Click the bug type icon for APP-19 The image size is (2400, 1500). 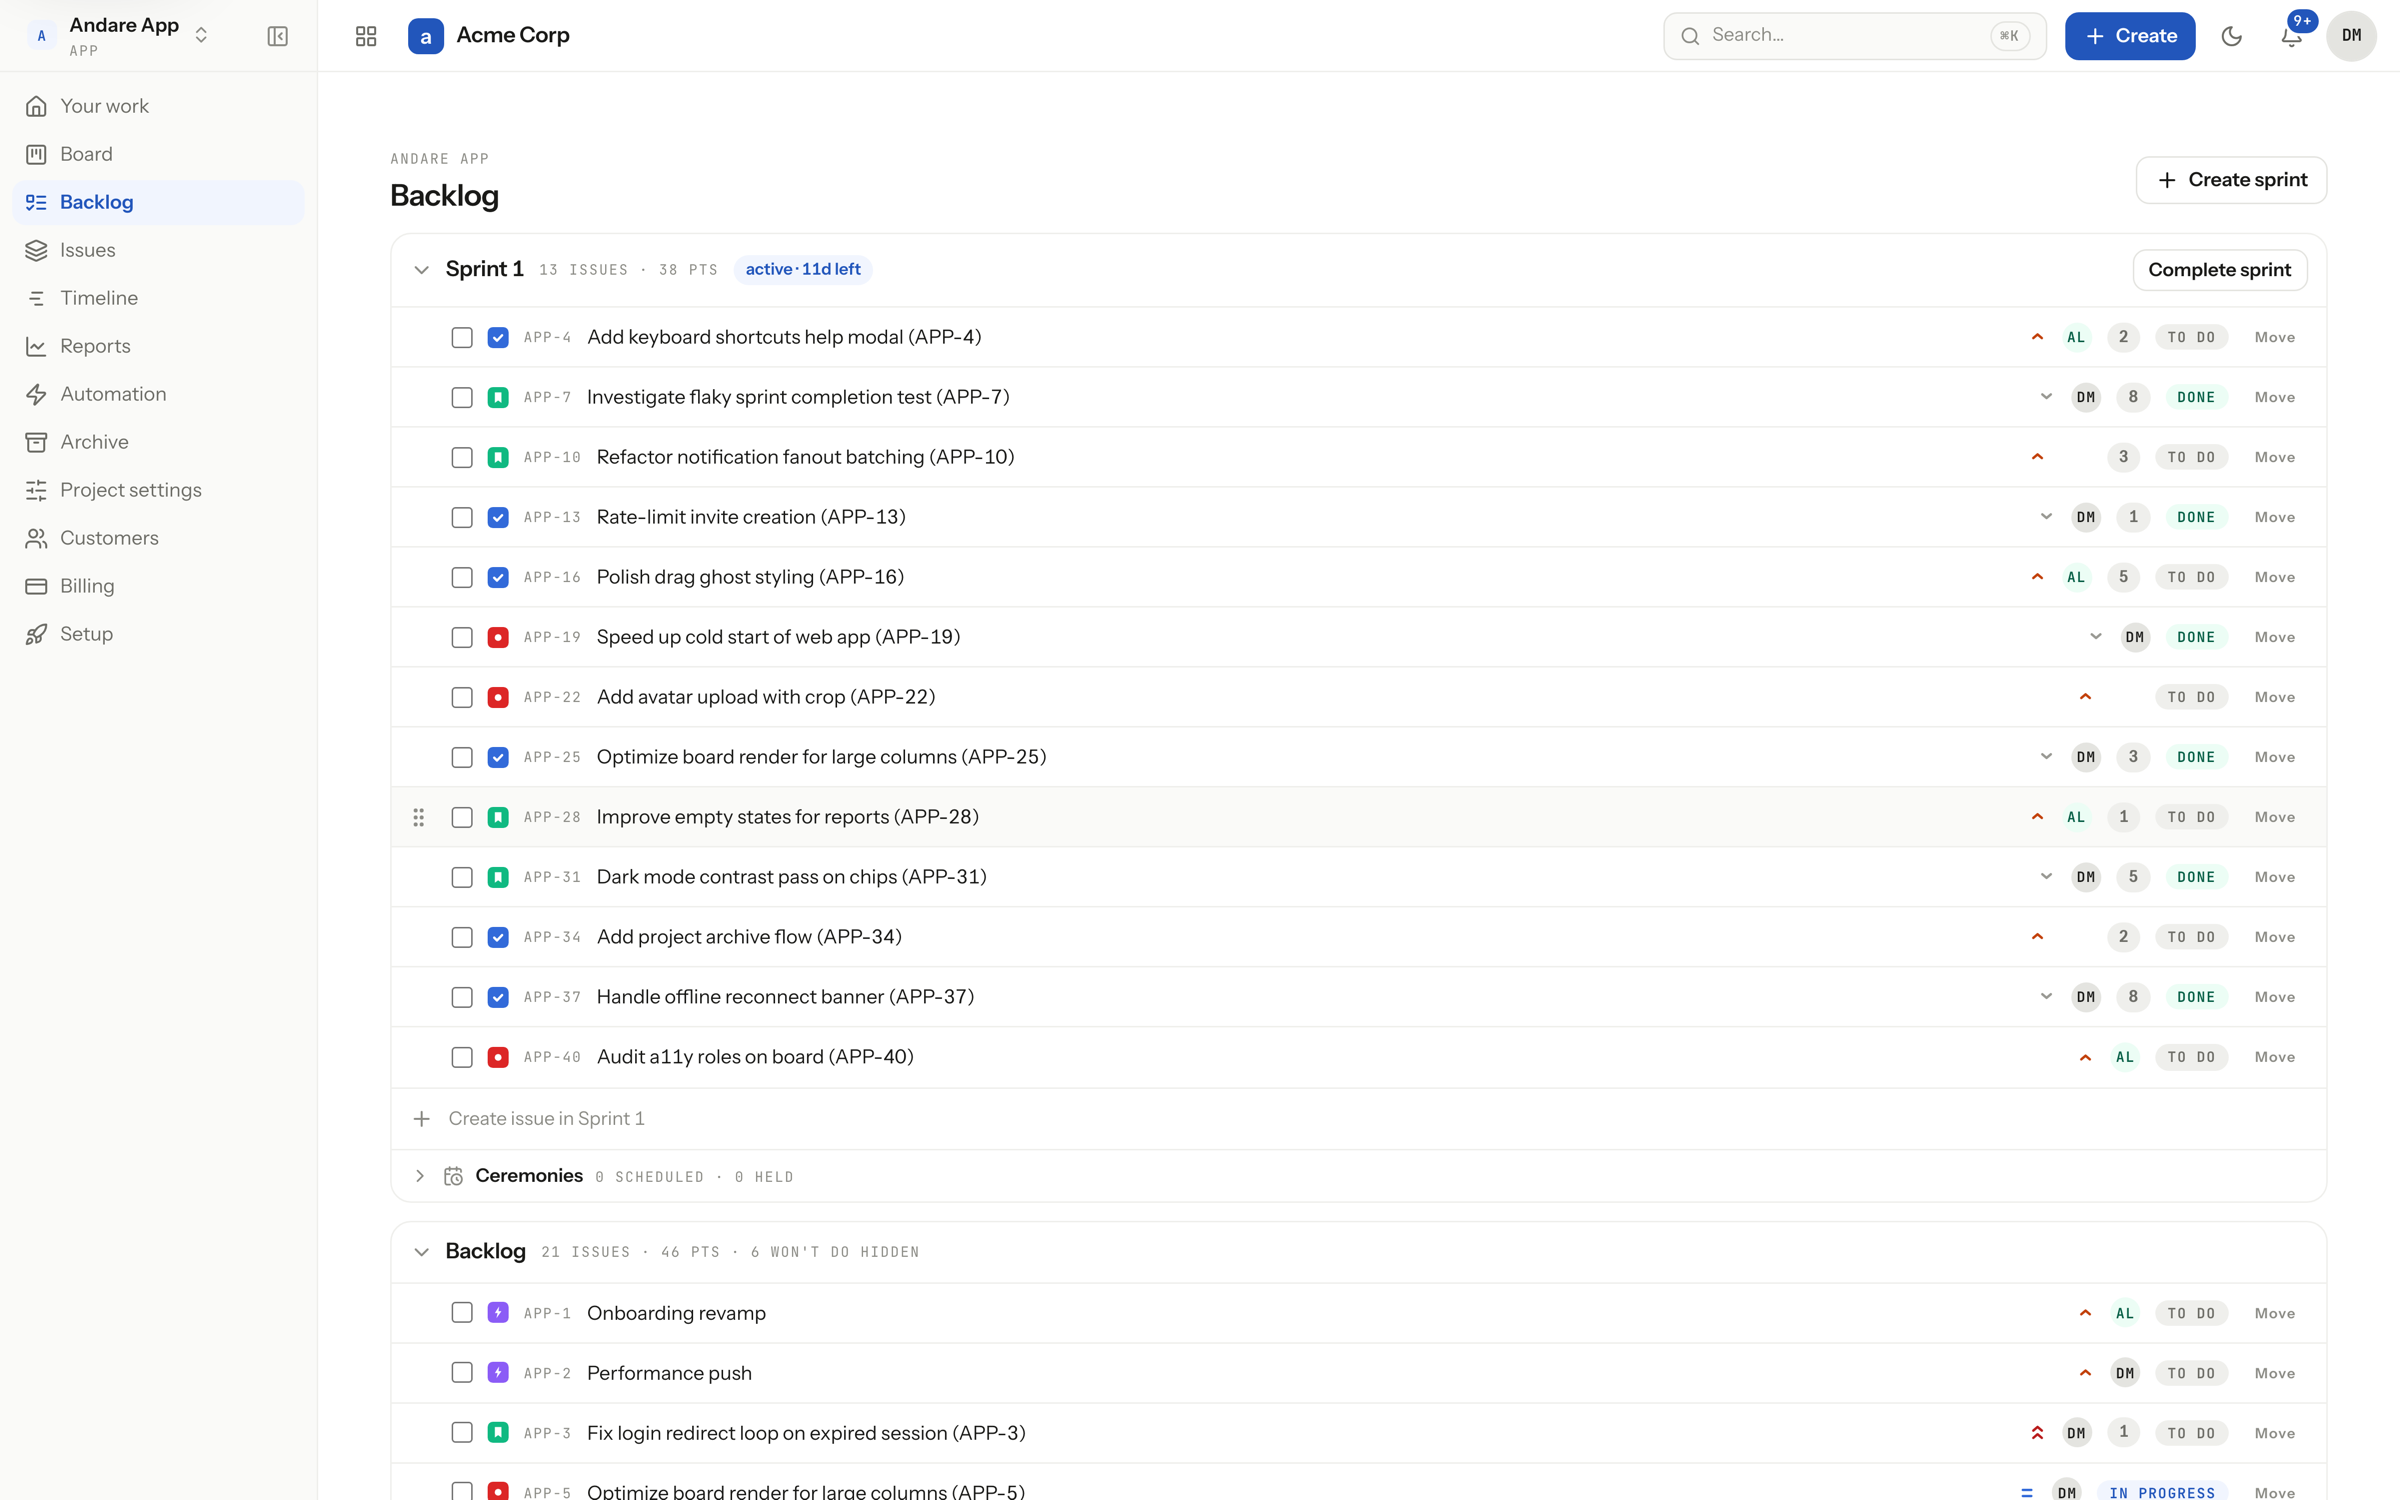click(x=498, y=637)
